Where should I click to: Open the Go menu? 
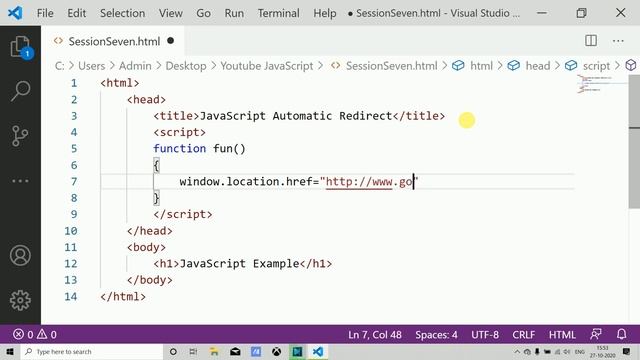pos(203,13)
